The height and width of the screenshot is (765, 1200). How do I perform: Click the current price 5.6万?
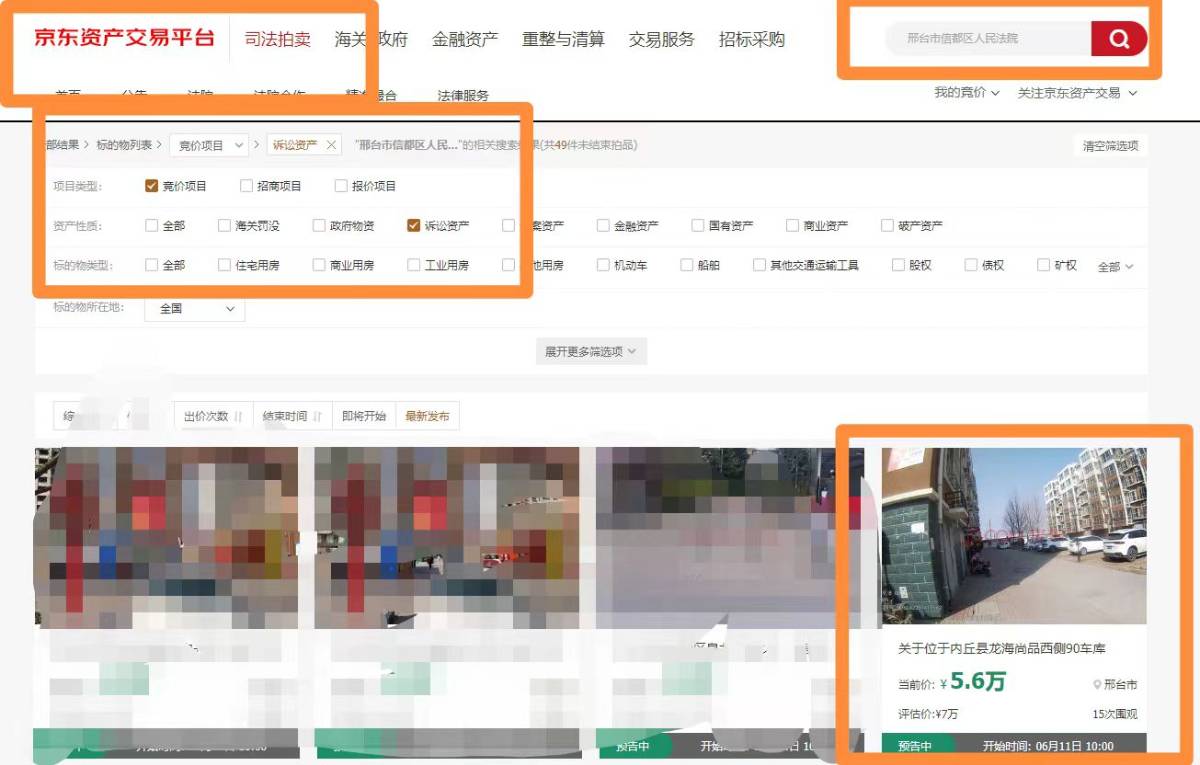(x=978, y=682)
